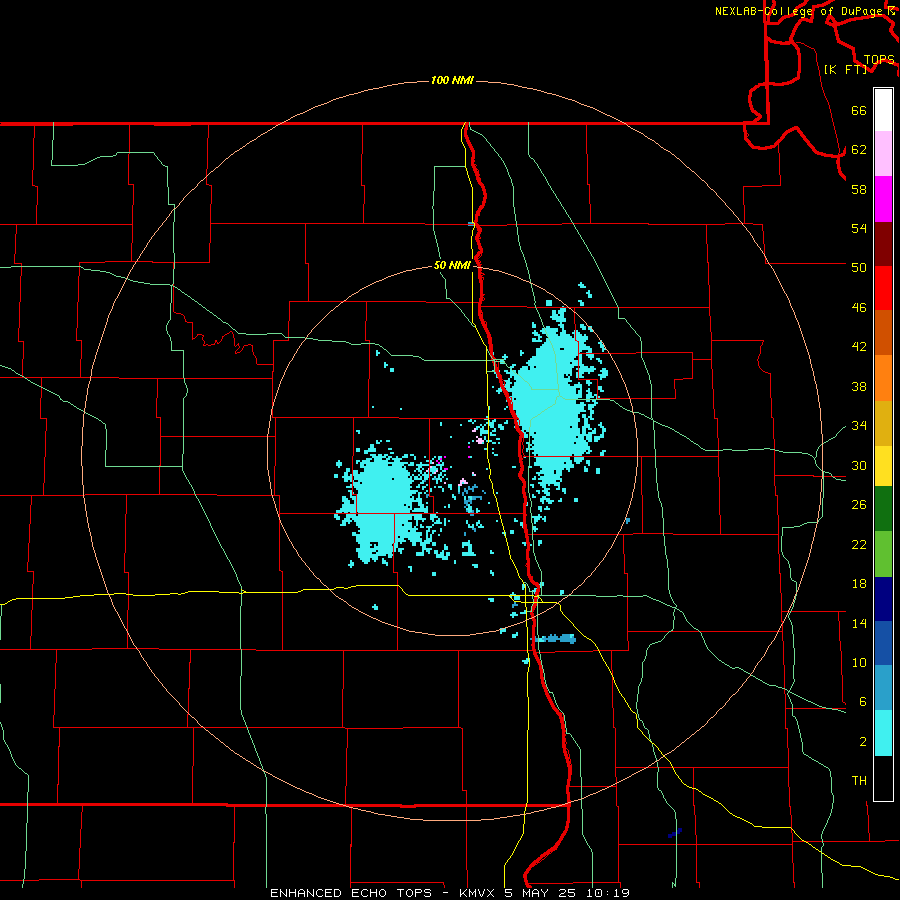Click the 'TOPS' legend title
Screen dimensions: 900x900
click(x=879, y=59)
